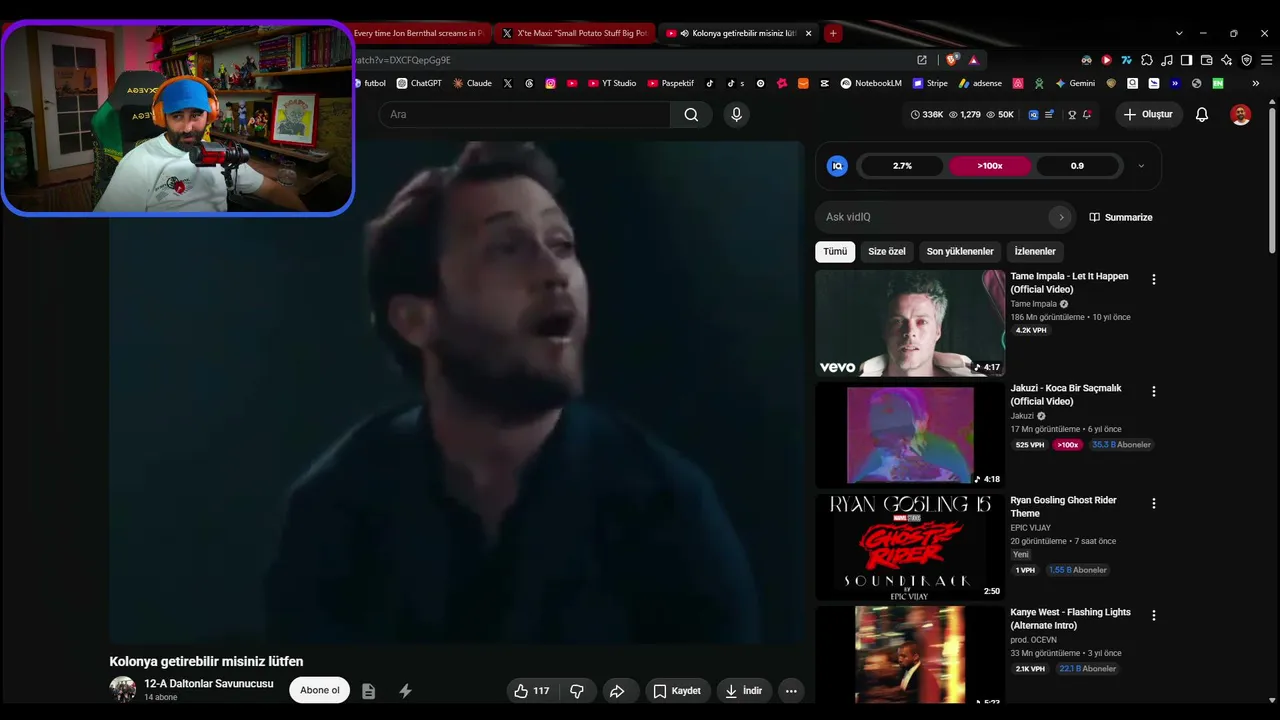Open the account avatar menu
The height and width of the screenshot is (720, 1280).
click(x=1241, y=115)
